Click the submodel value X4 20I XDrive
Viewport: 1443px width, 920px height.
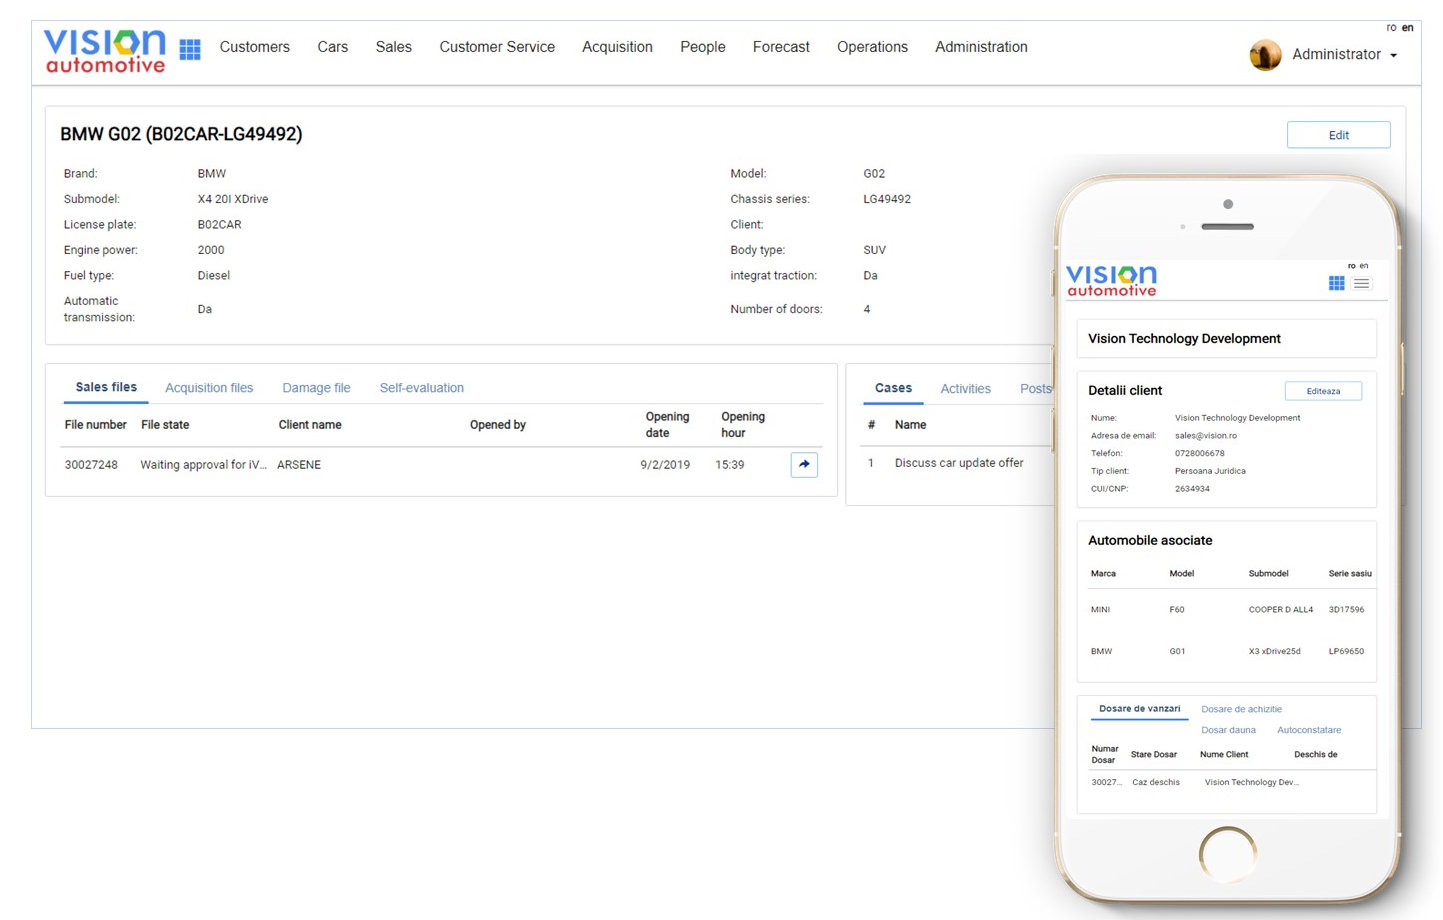coord(233,199)
